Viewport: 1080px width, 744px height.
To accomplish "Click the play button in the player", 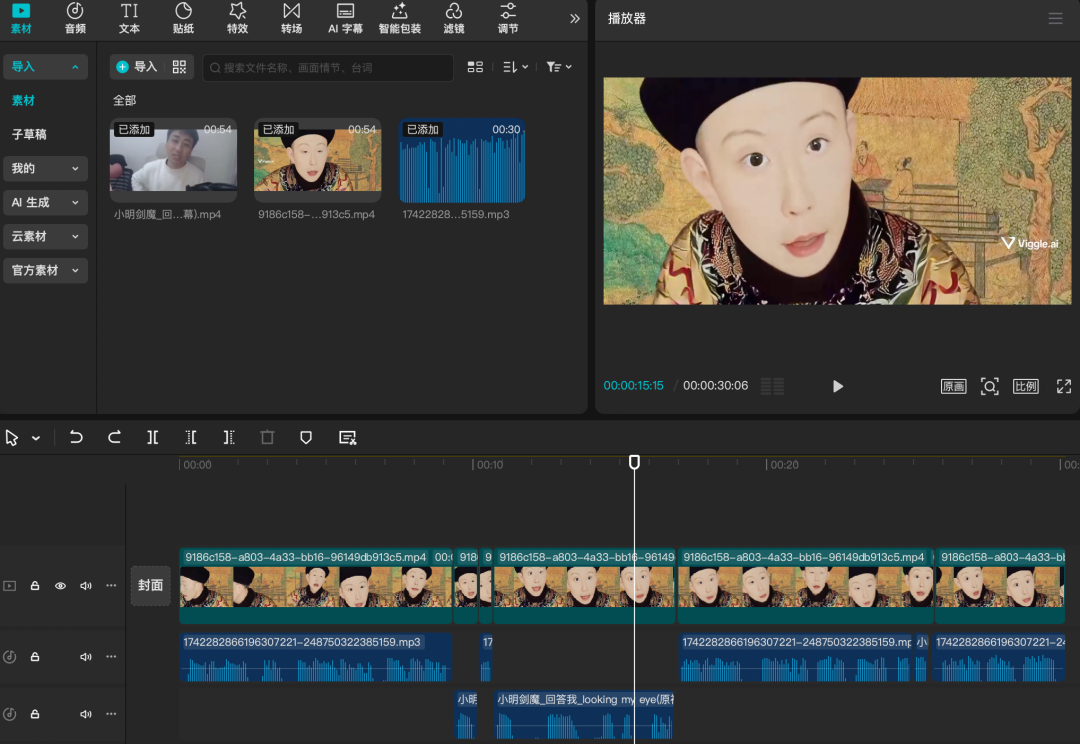I will coord(838,386).
